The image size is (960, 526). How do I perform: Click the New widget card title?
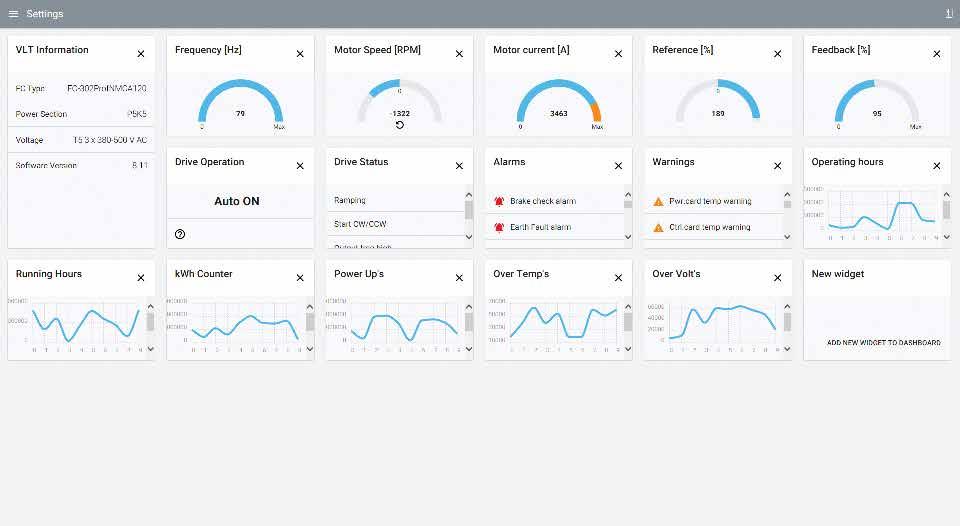click(x=838, y=274)
